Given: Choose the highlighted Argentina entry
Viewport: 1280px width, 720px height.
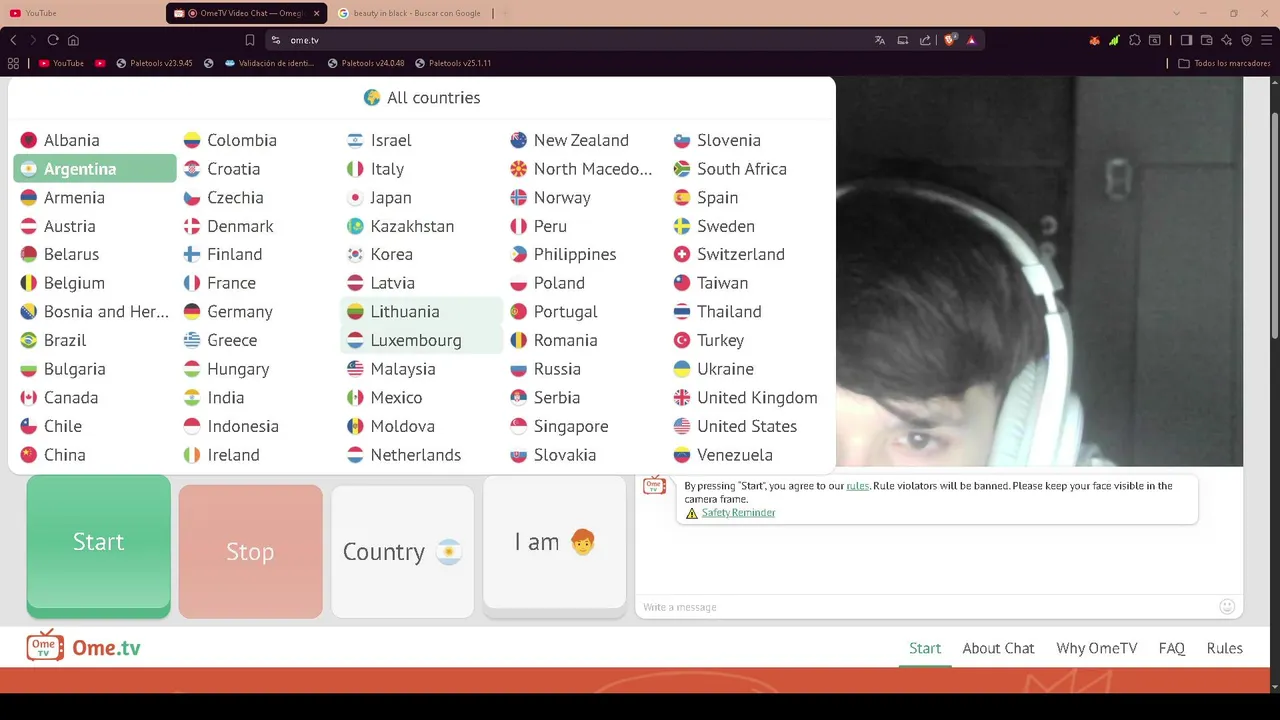Looking at the screenshot, I should tap(94, 169).
